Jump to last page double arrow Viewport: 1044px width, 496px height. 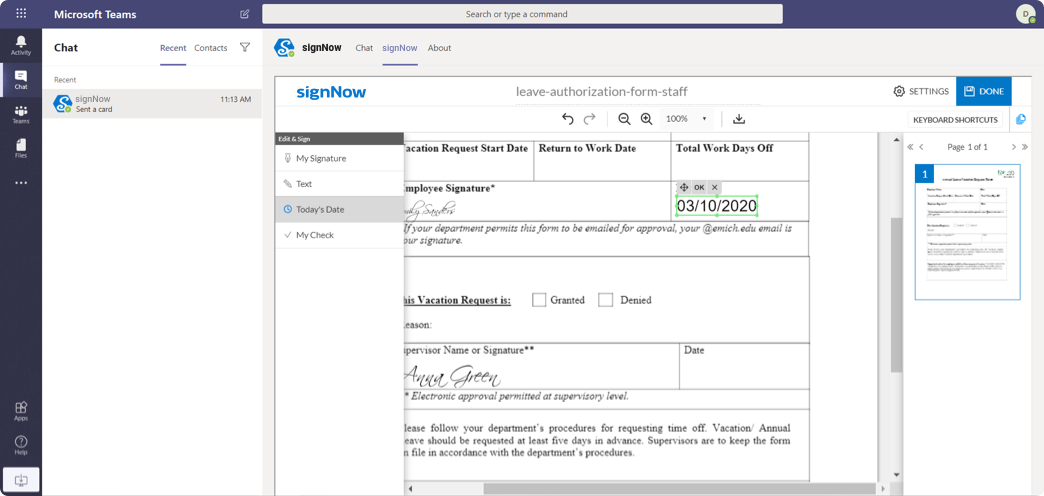[x=1024, y=147]
